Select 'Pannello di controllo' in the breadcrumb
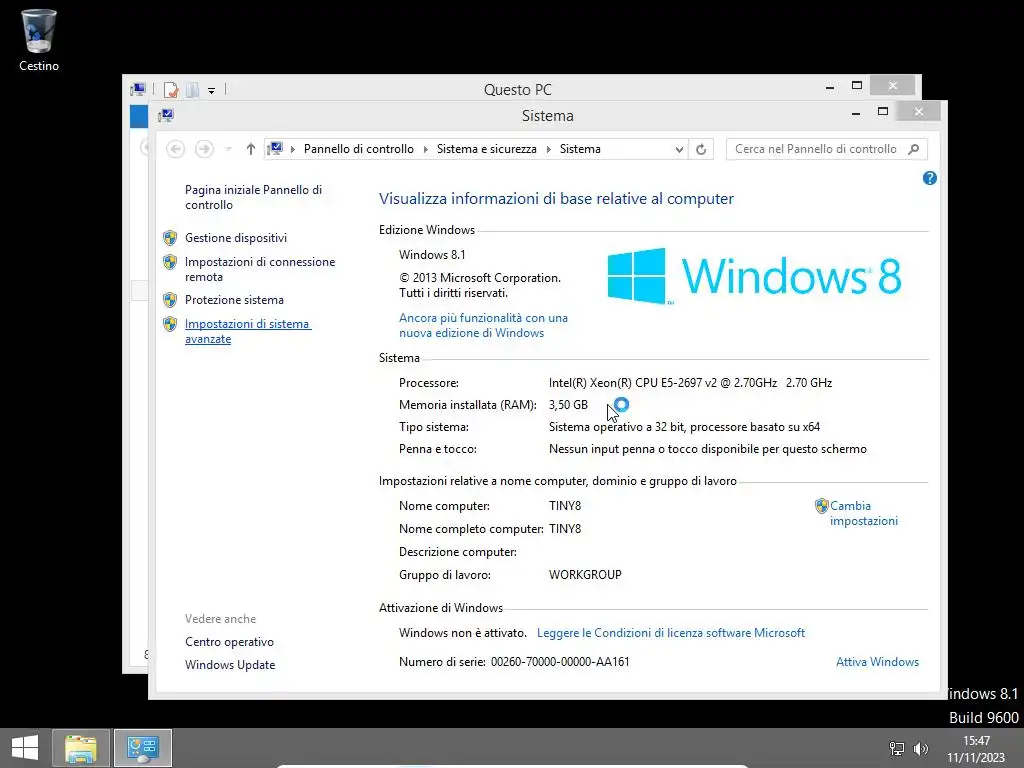This screenshot has height=768, width=1024. (359, 149)
